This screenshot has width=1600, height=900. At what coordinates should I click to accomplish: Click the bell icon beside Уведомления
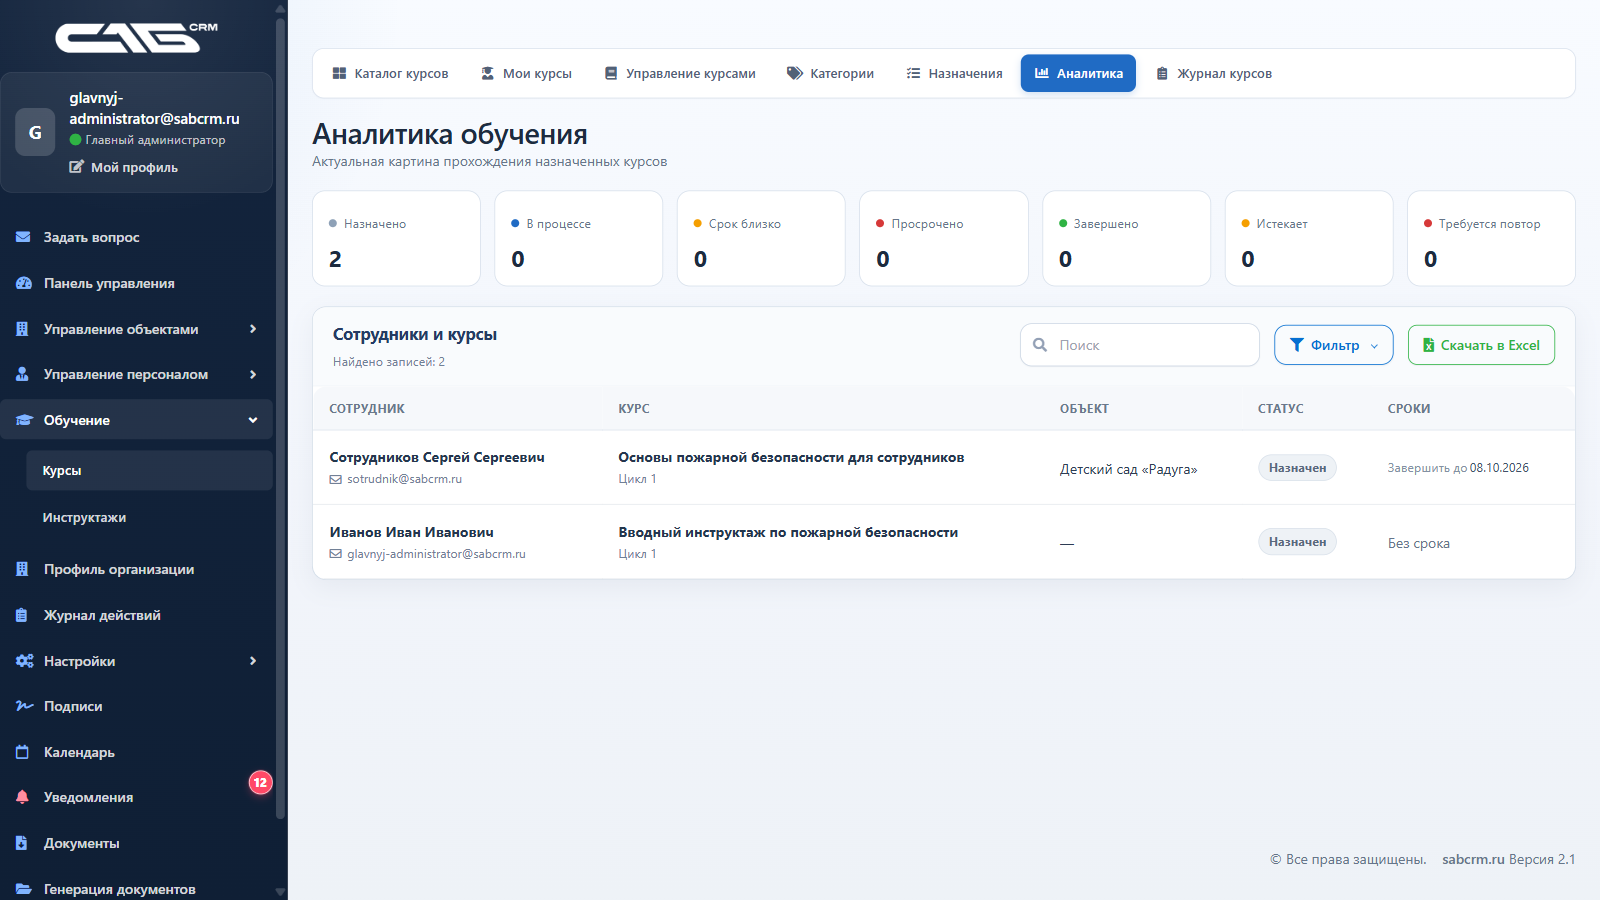pyautogui.click(x=22, y=797)
